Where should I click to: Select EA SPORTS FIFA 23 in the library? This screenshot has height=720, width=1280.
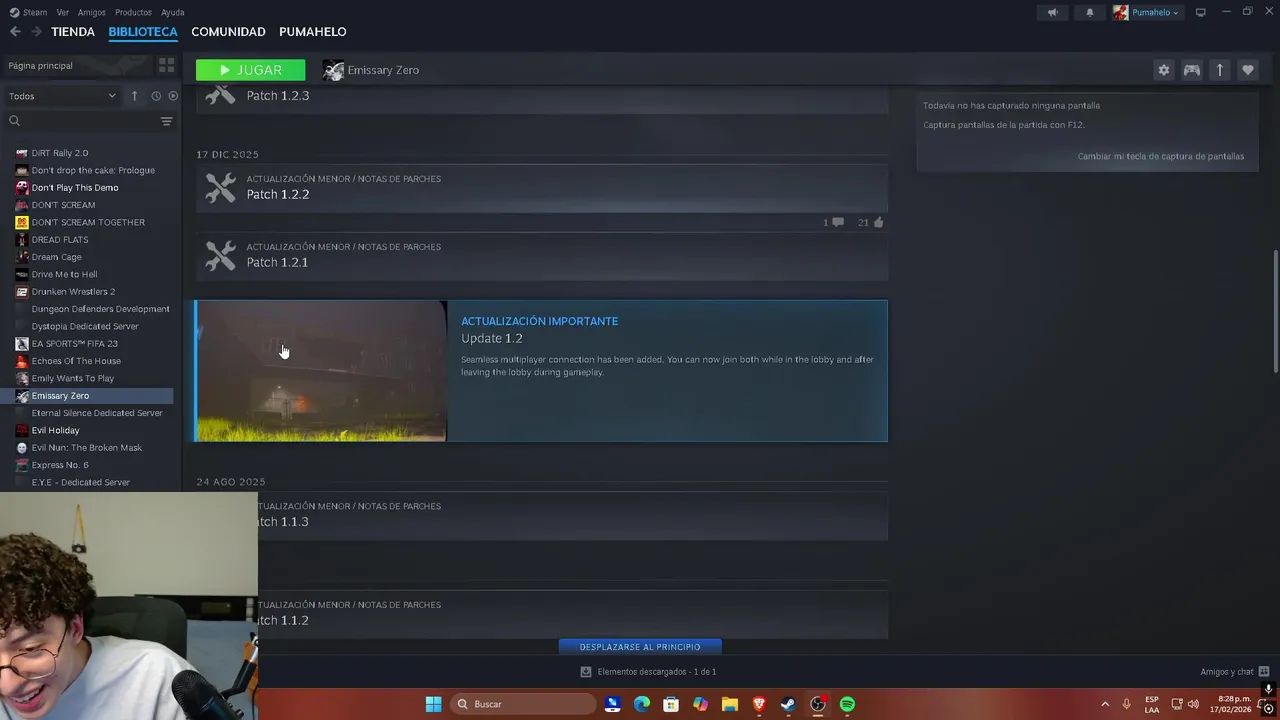74,344
